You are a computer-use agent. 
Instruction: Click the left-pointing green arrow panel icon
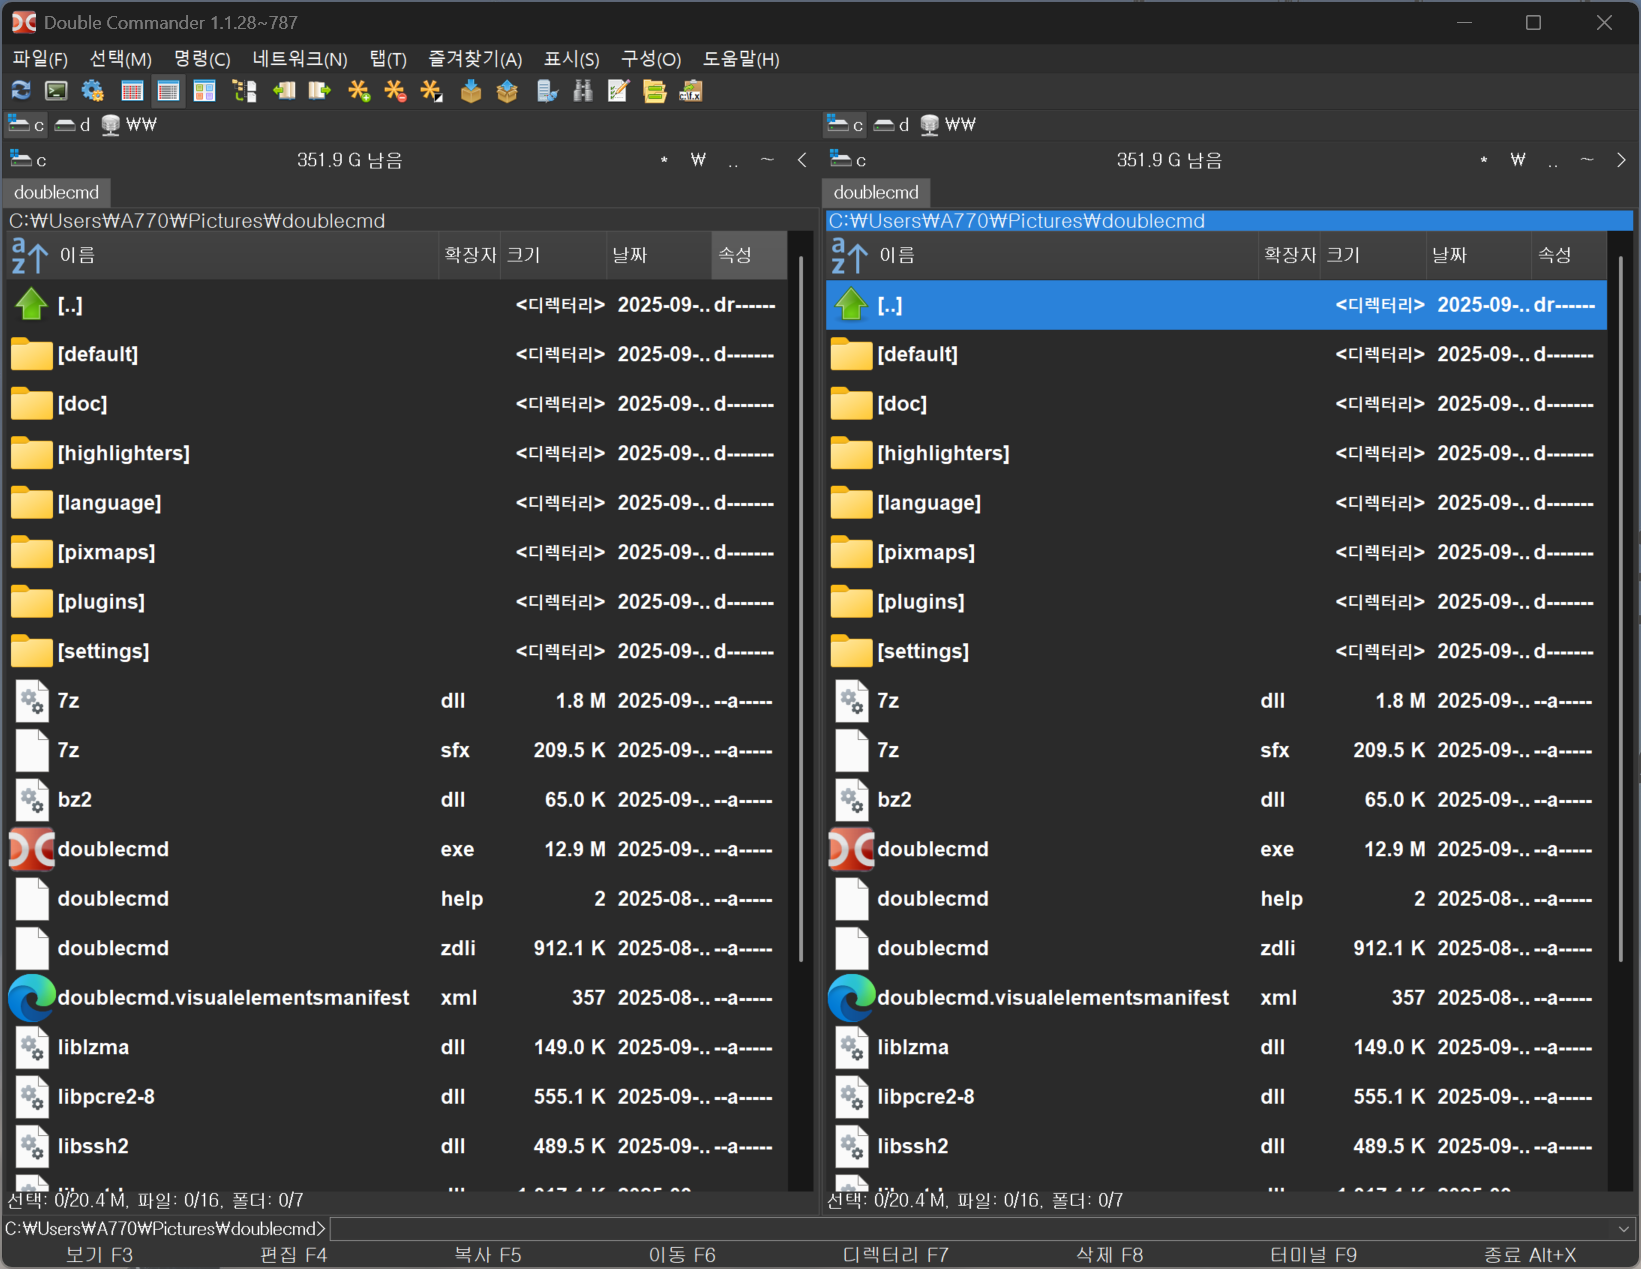click(284, 91)
